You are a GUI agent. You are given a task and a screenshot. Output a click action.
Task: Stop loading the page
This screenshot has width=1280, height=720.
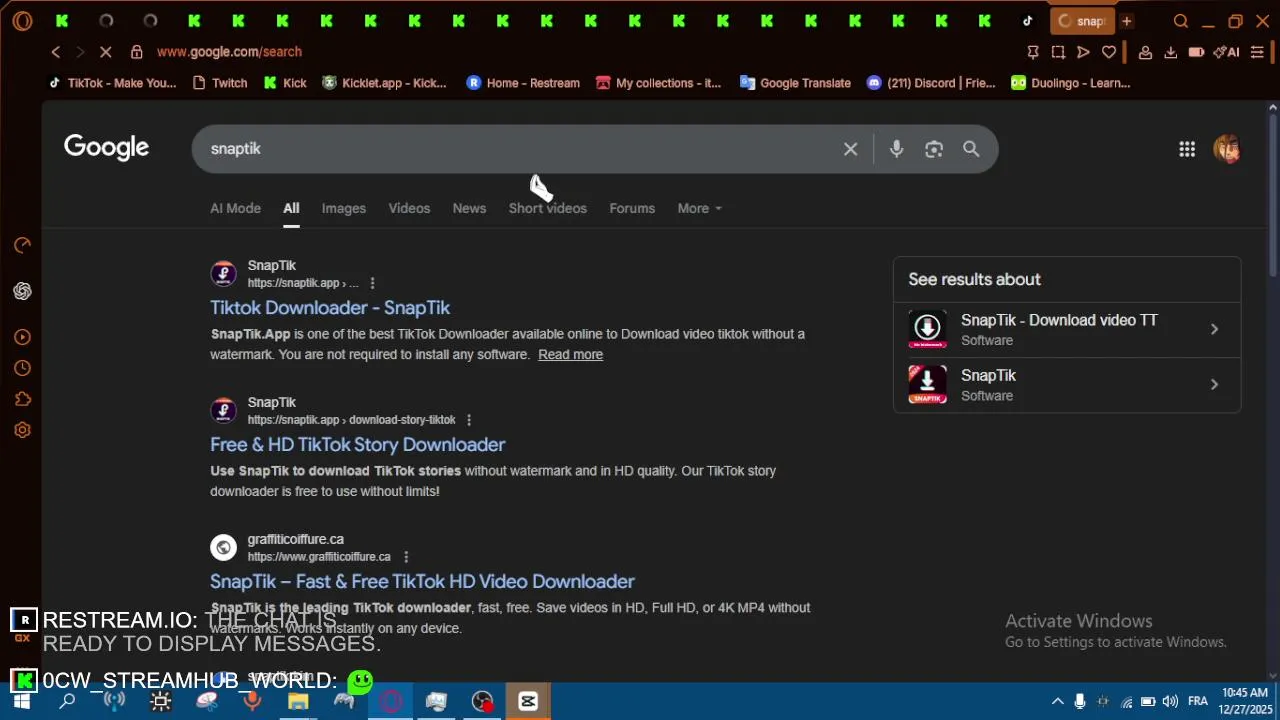click(x=105, y=52)
